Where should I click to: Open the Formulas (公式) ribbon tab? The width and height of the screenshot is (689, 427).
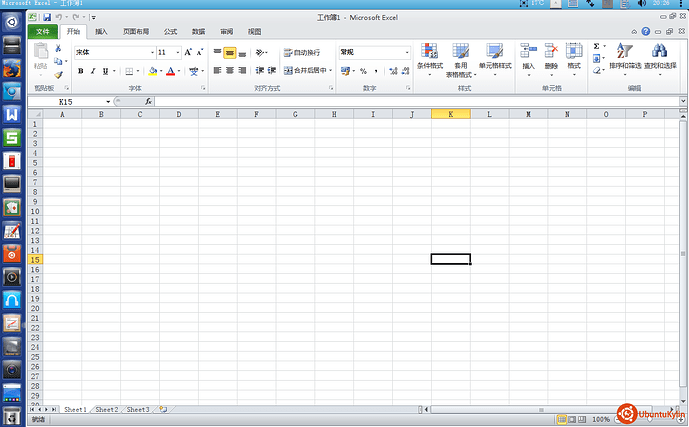click(x=170, y=32)
